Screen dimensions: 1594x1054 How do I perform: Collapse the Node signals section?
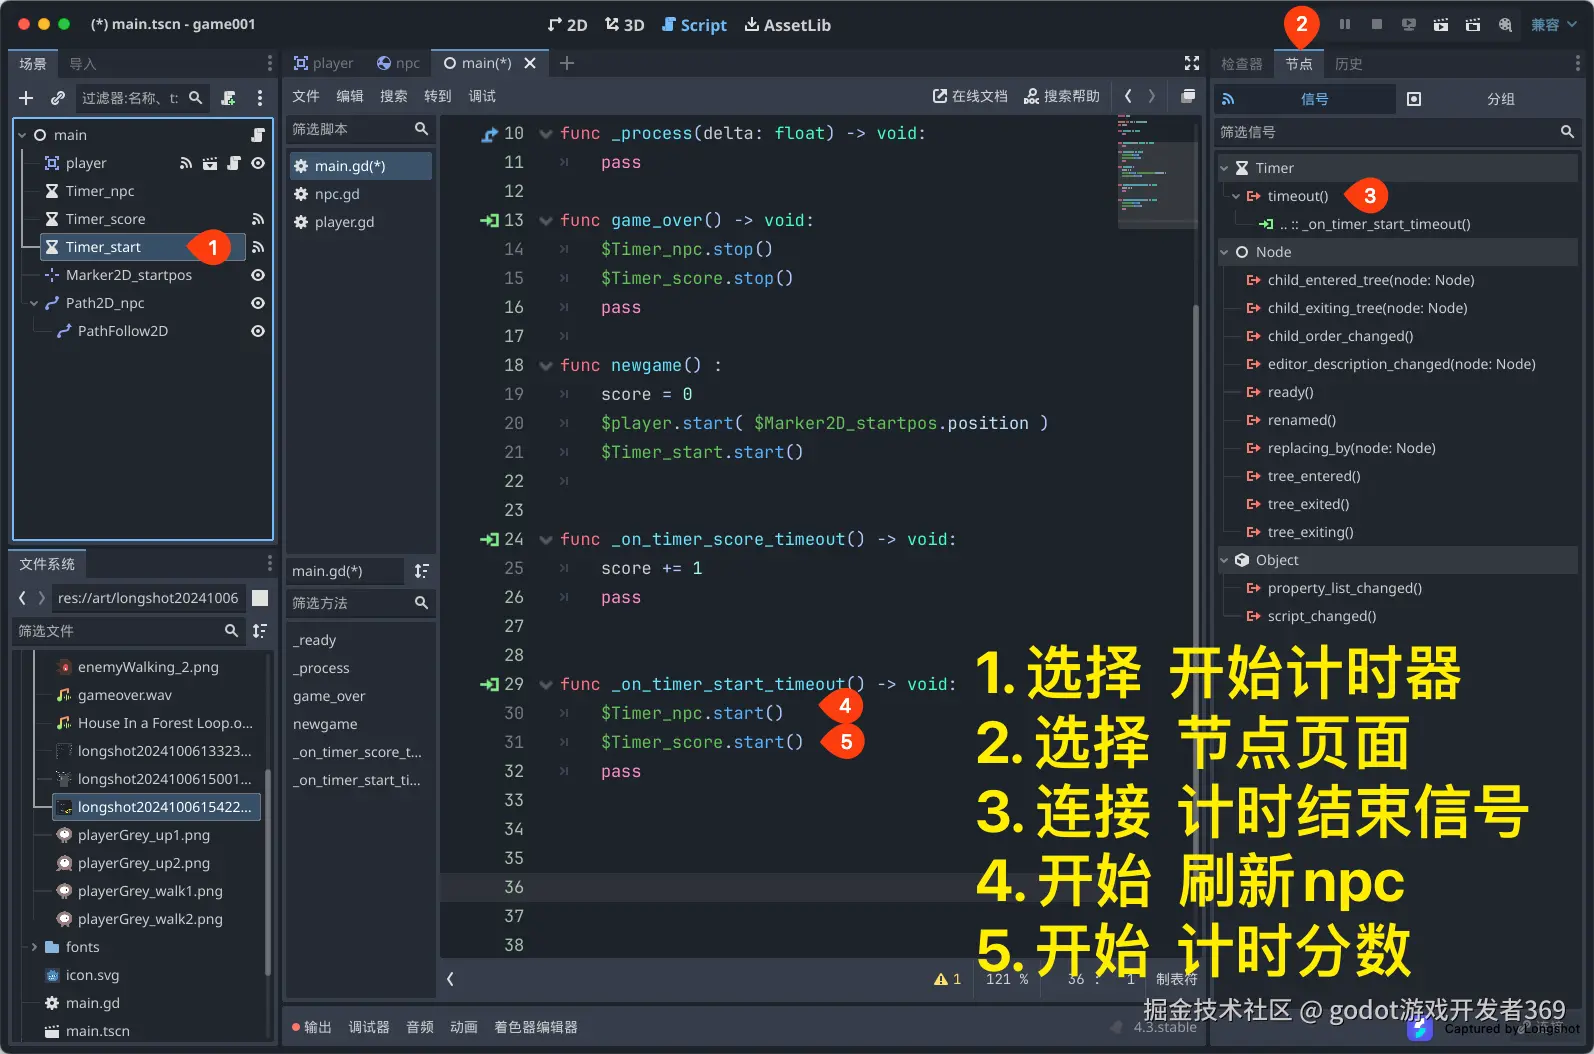pos(1224,252)
